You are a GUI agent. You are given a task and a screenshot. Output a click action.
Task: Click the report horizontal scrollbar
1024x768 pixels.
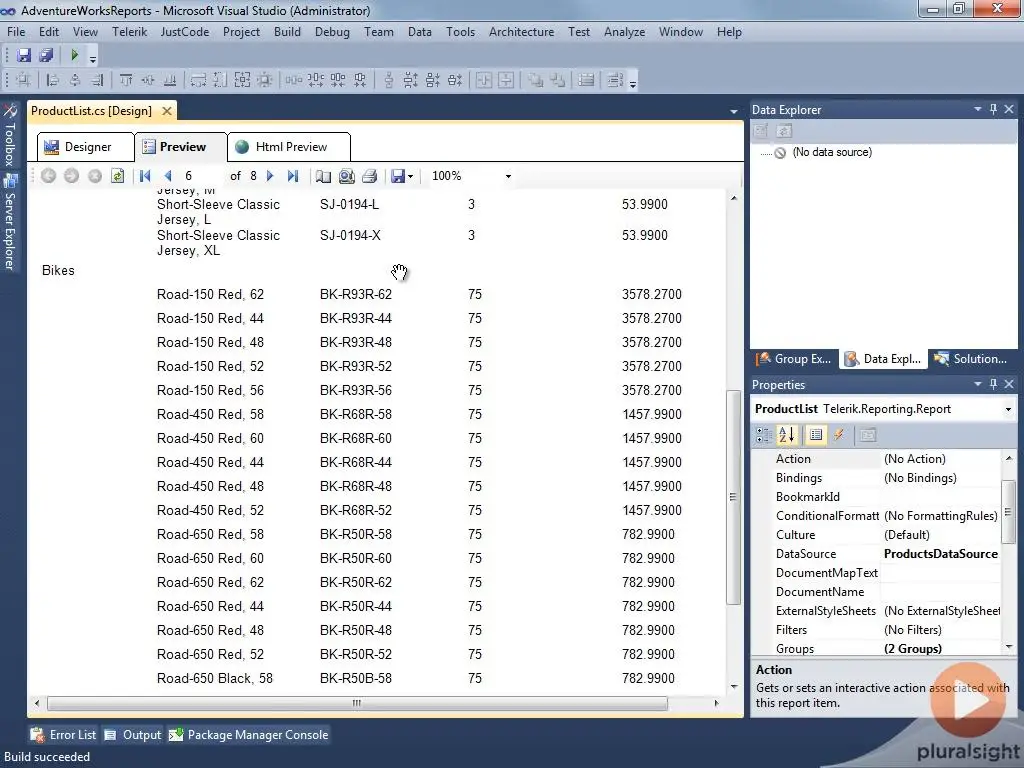pos(357,703)
